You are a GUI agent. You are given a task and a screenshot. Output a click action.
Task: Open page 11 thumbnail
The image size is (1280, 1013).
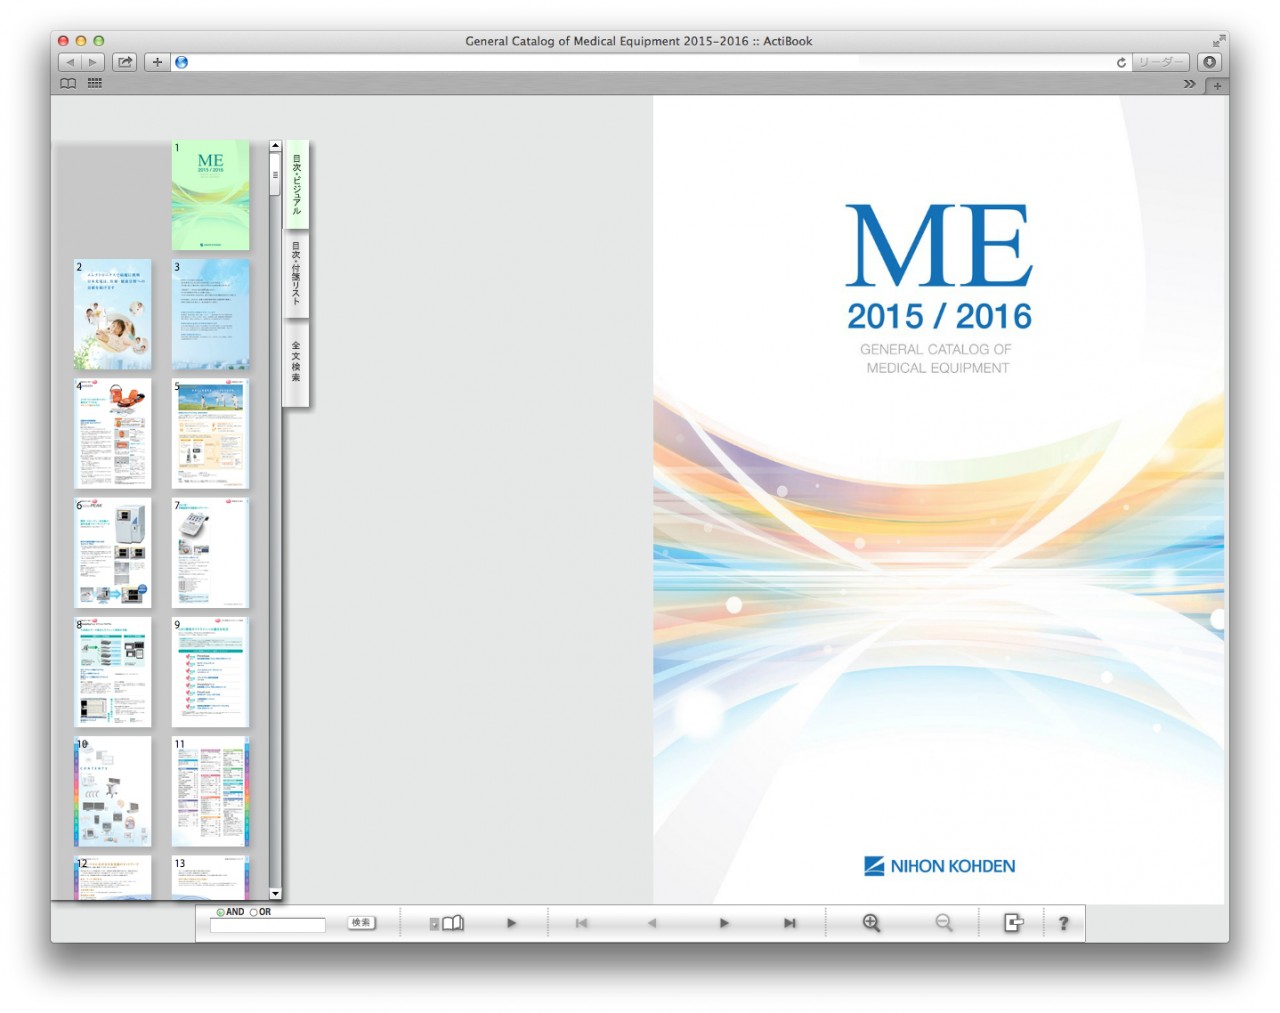click(x=210, y=791)
